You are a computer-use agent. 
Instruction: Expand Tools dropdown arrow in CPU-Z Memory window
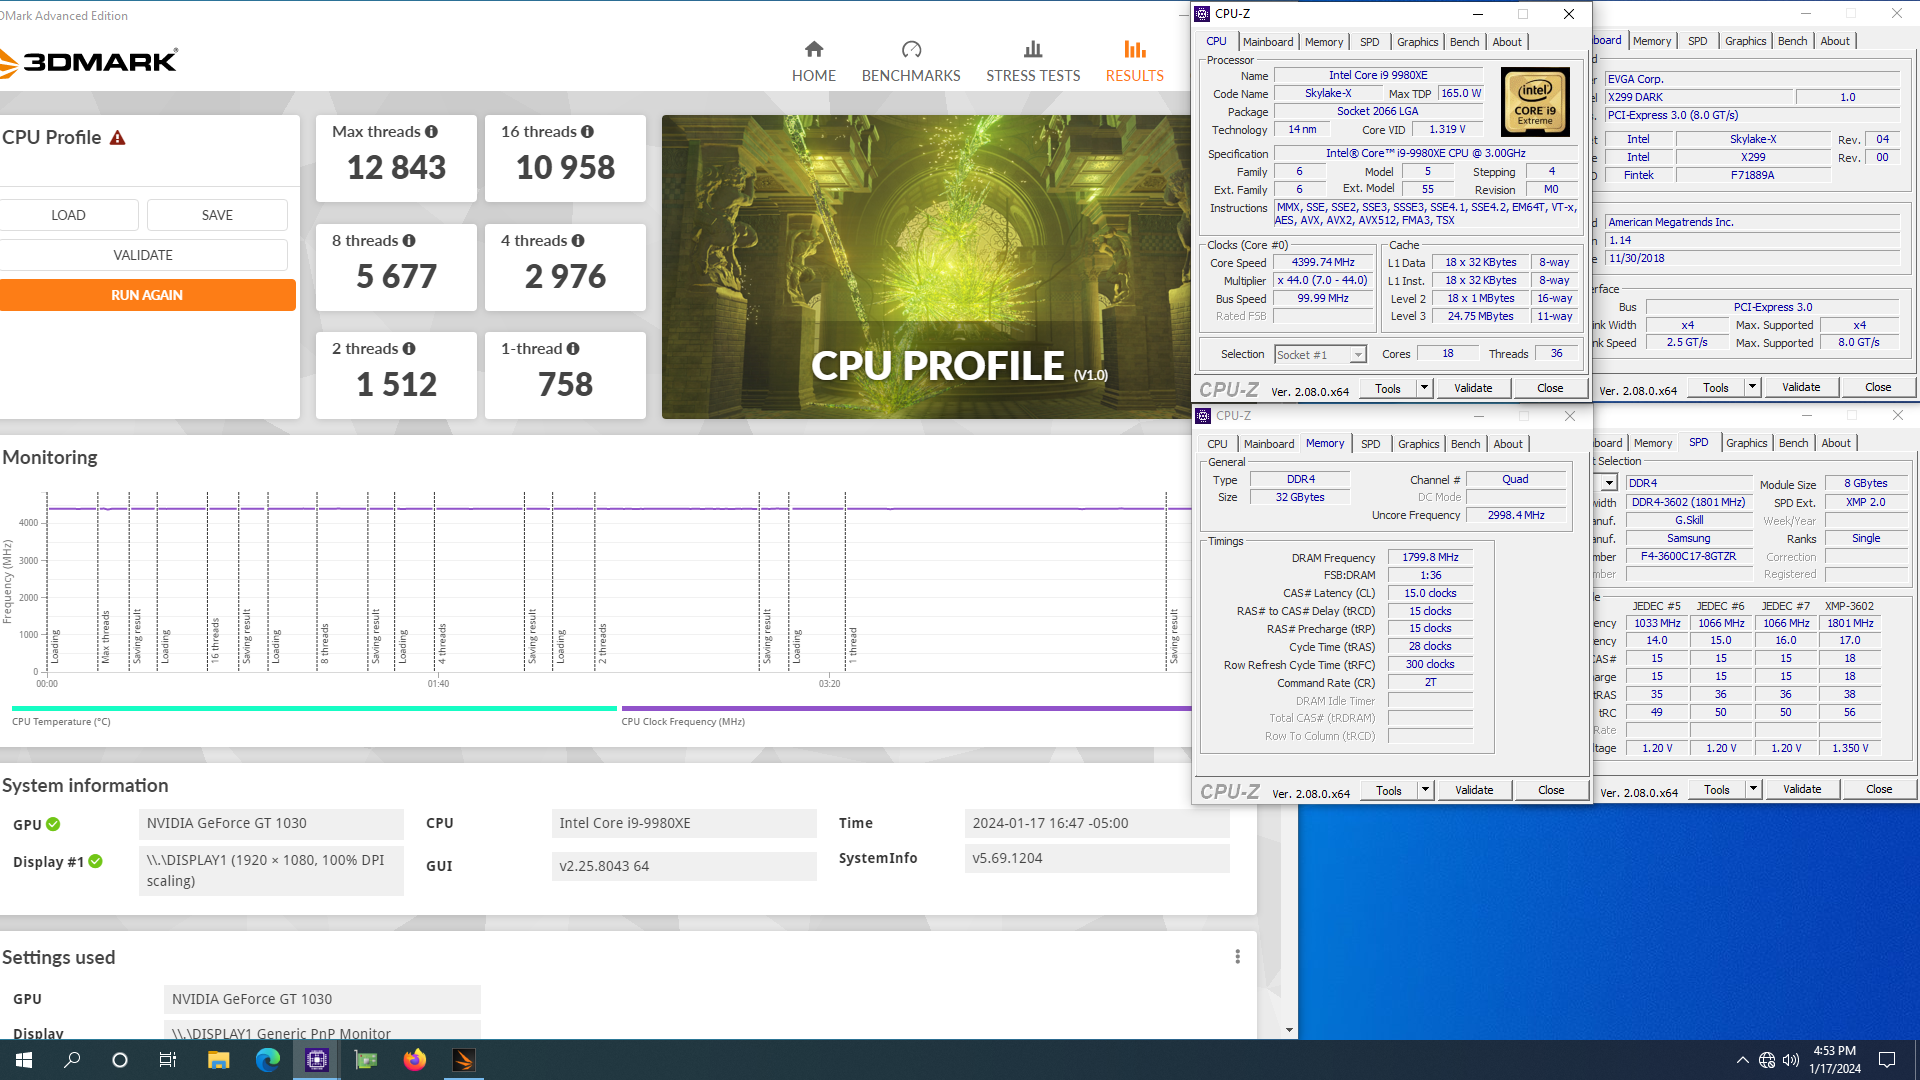[x=1425, y=790]
